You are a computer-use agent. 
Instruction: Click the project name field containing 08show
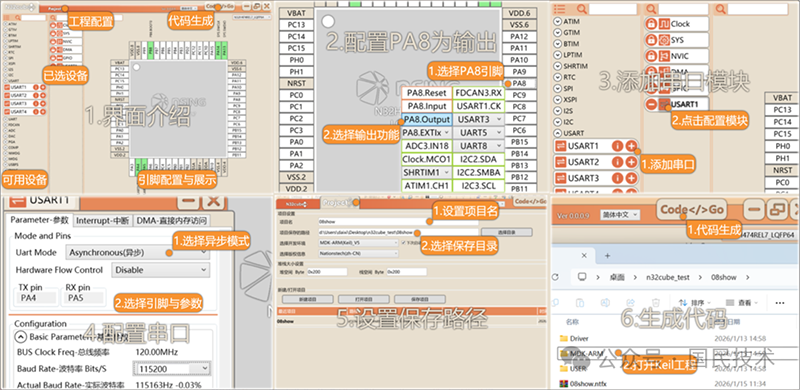point(398,223)
